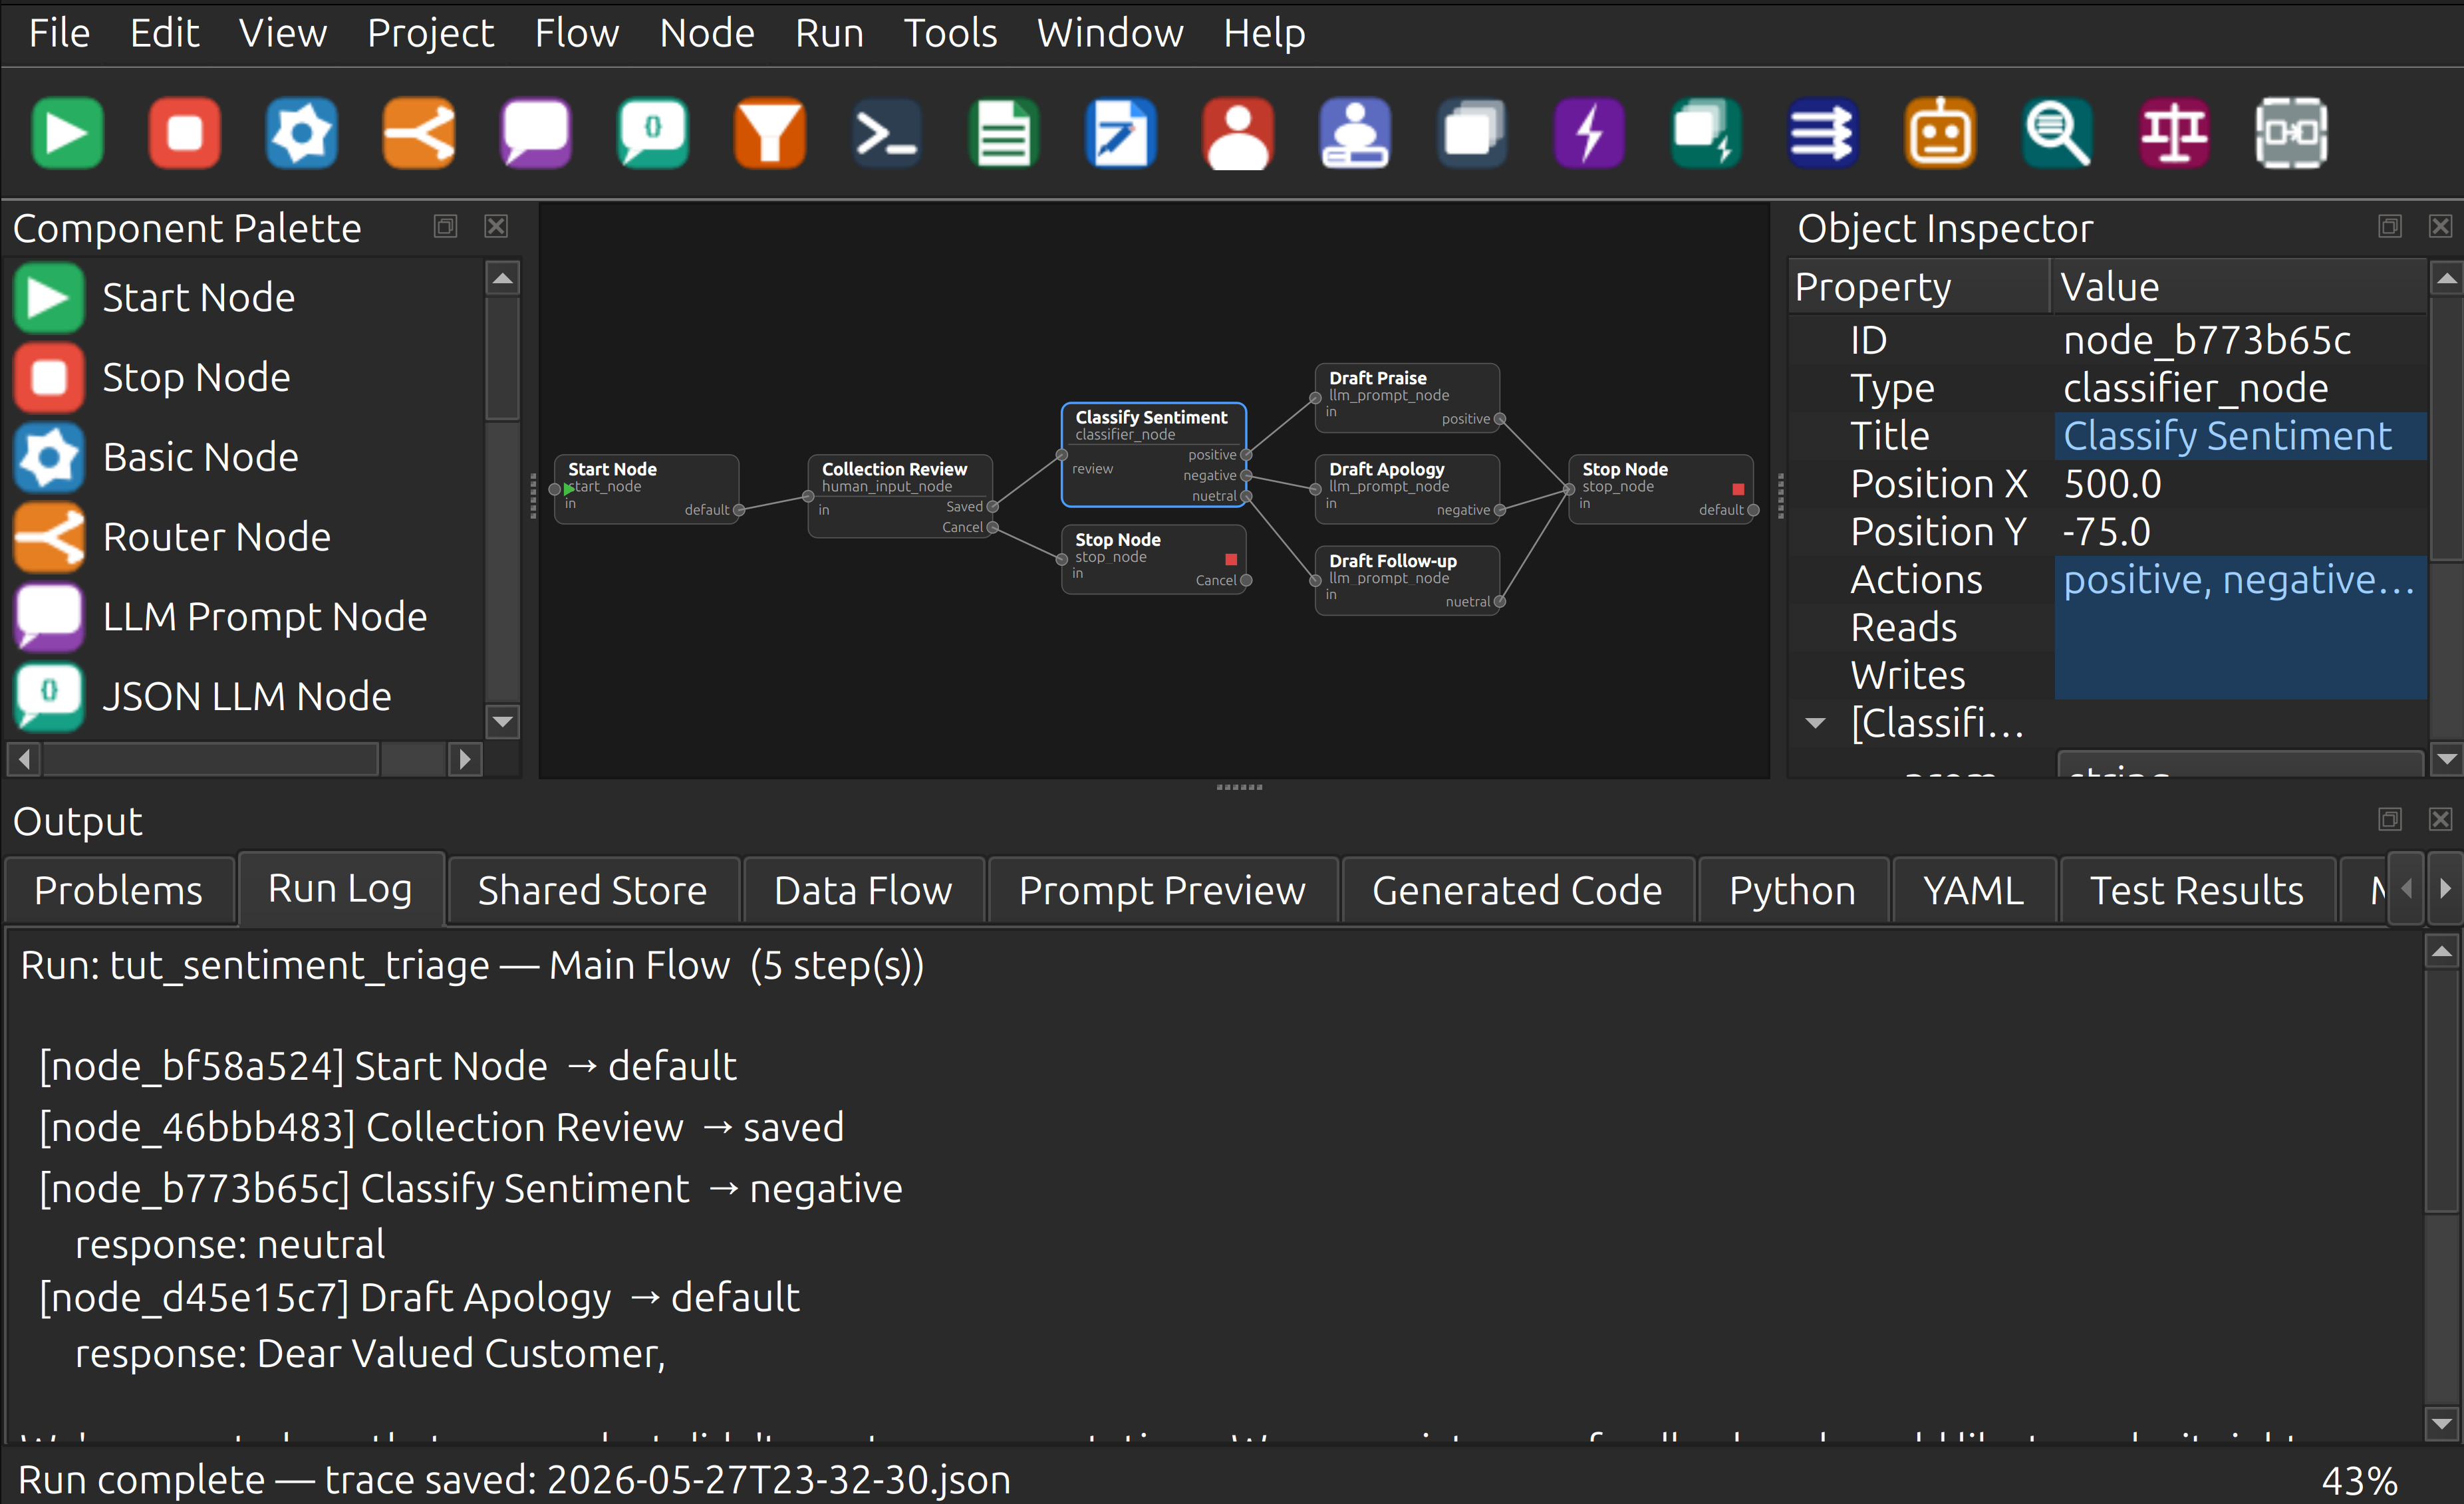
Task: Pick Router Node in Component Palette
Action: pyautogui.click(x=245, y=537)
